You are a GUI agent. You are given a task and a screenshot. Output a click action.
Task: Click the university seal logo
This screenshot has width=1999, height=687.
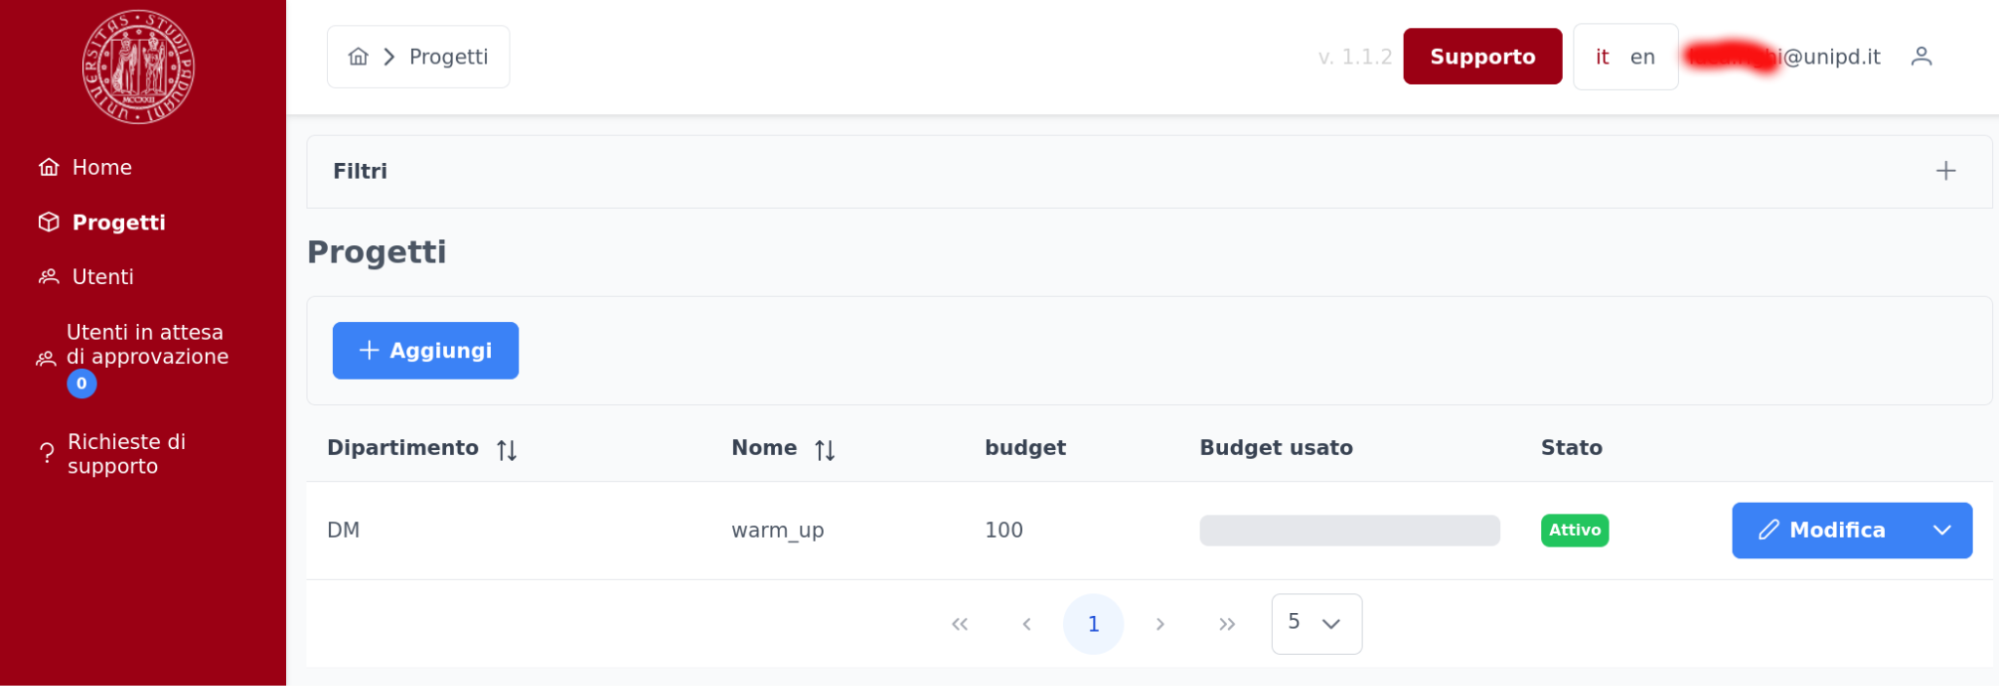tap(138, 67)
